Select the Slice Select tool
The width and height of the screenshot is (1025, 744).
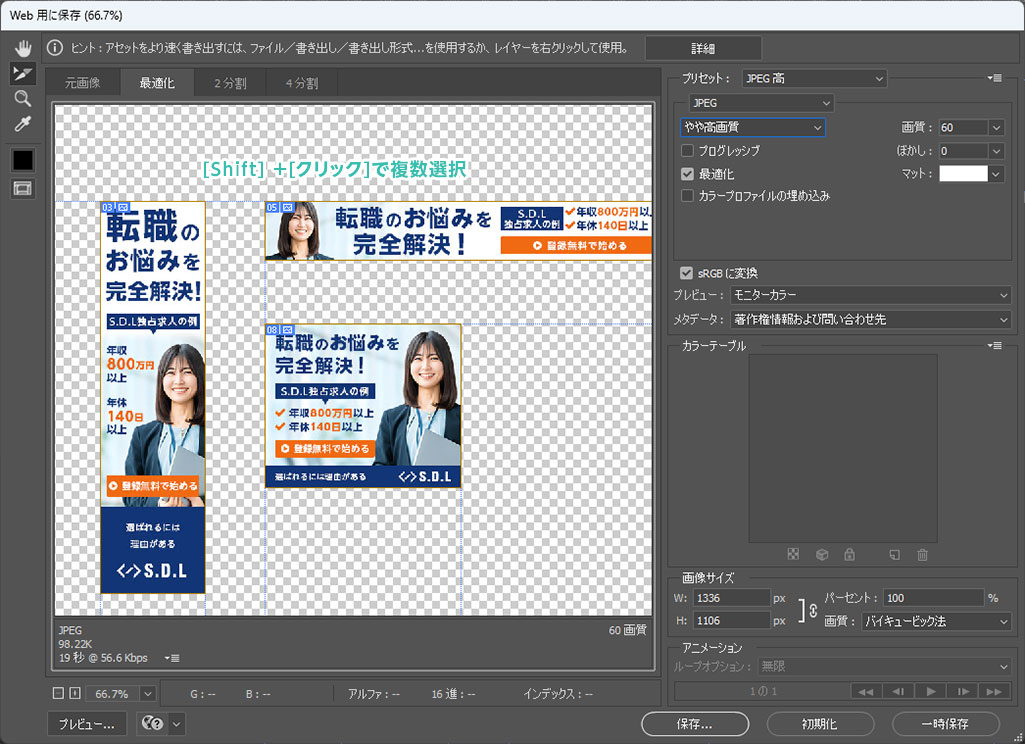pyautogui.click(x=22, y=73)
